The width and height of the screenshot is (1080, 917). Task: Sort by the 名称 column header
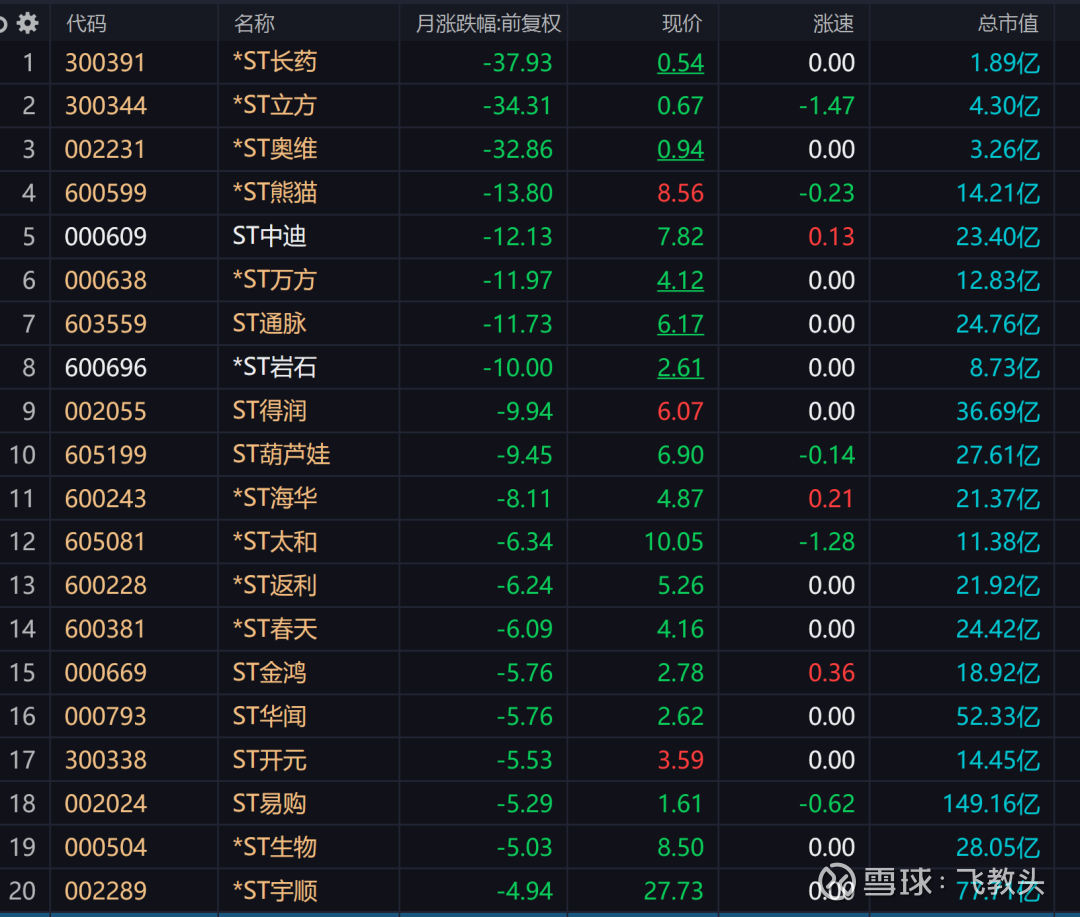254,23
